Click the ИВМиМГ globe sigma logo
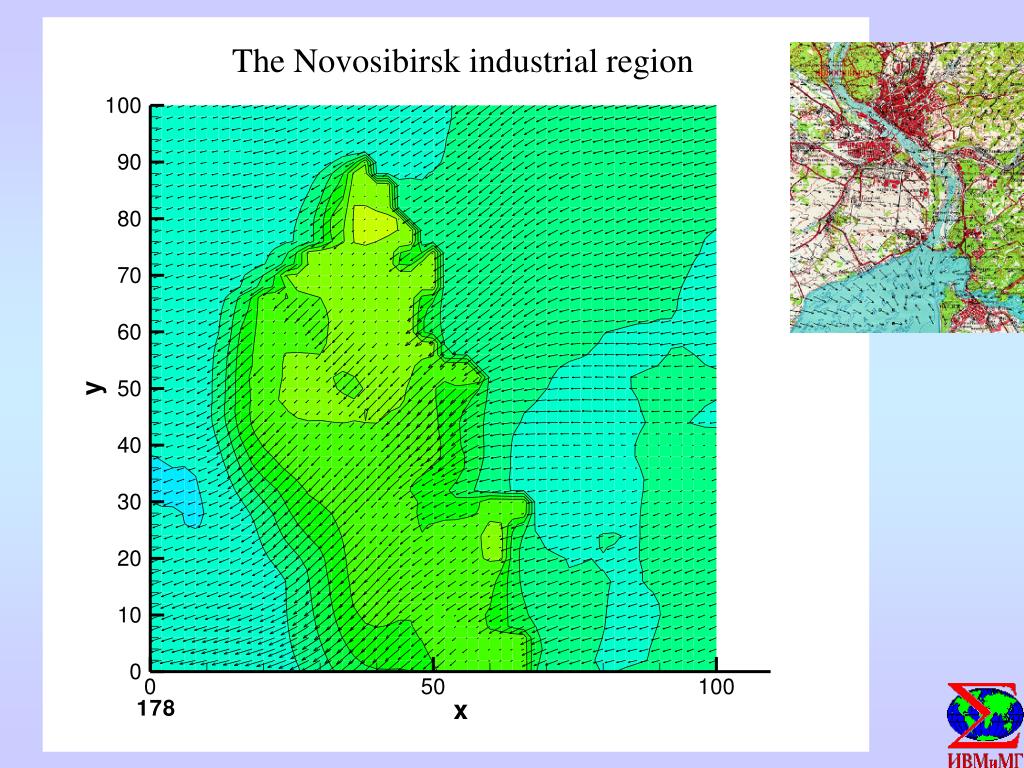 (985, 716)
